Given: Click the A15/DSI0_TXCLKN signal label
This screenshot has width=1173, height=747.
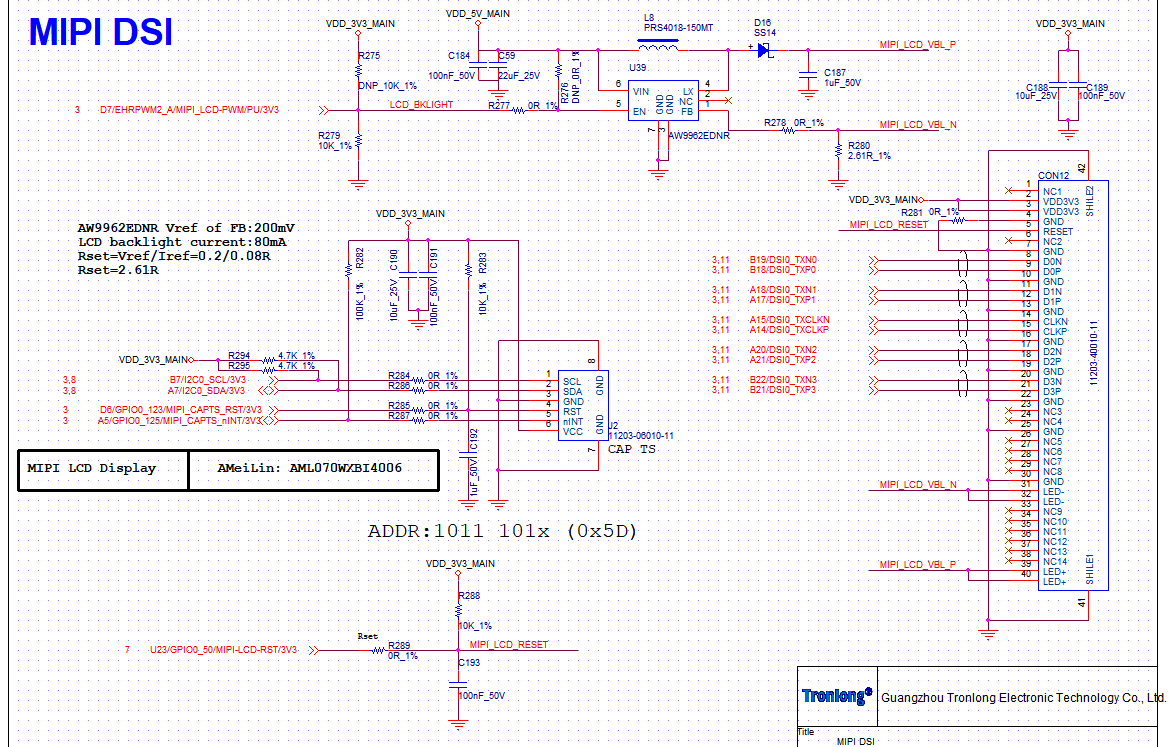Looking at the screenshot, I should click(789, 320).
